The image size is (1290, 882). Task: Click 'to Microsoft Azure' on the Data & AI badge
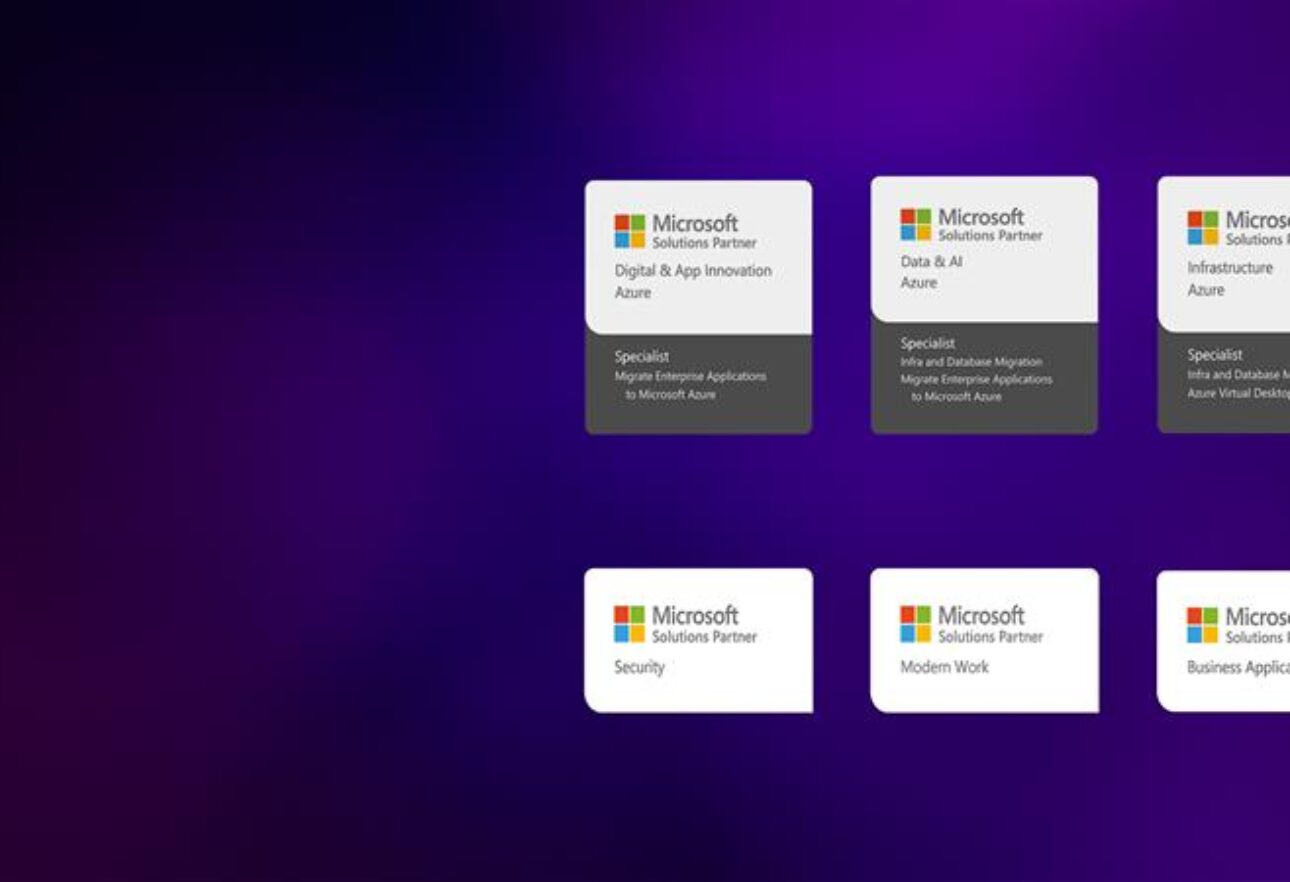[956, 397]
